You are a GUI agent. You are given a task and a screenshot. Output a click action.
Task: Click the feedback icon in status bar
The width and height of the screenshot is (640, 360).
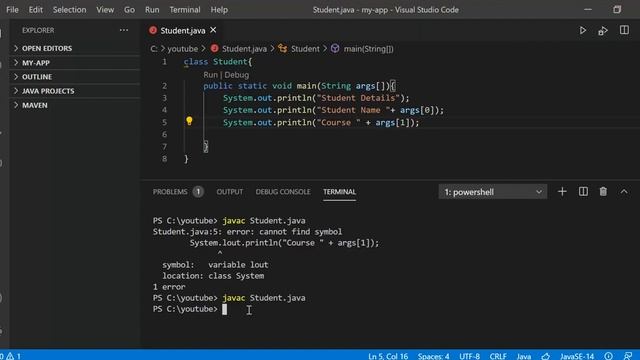click(x=628, y=356)
